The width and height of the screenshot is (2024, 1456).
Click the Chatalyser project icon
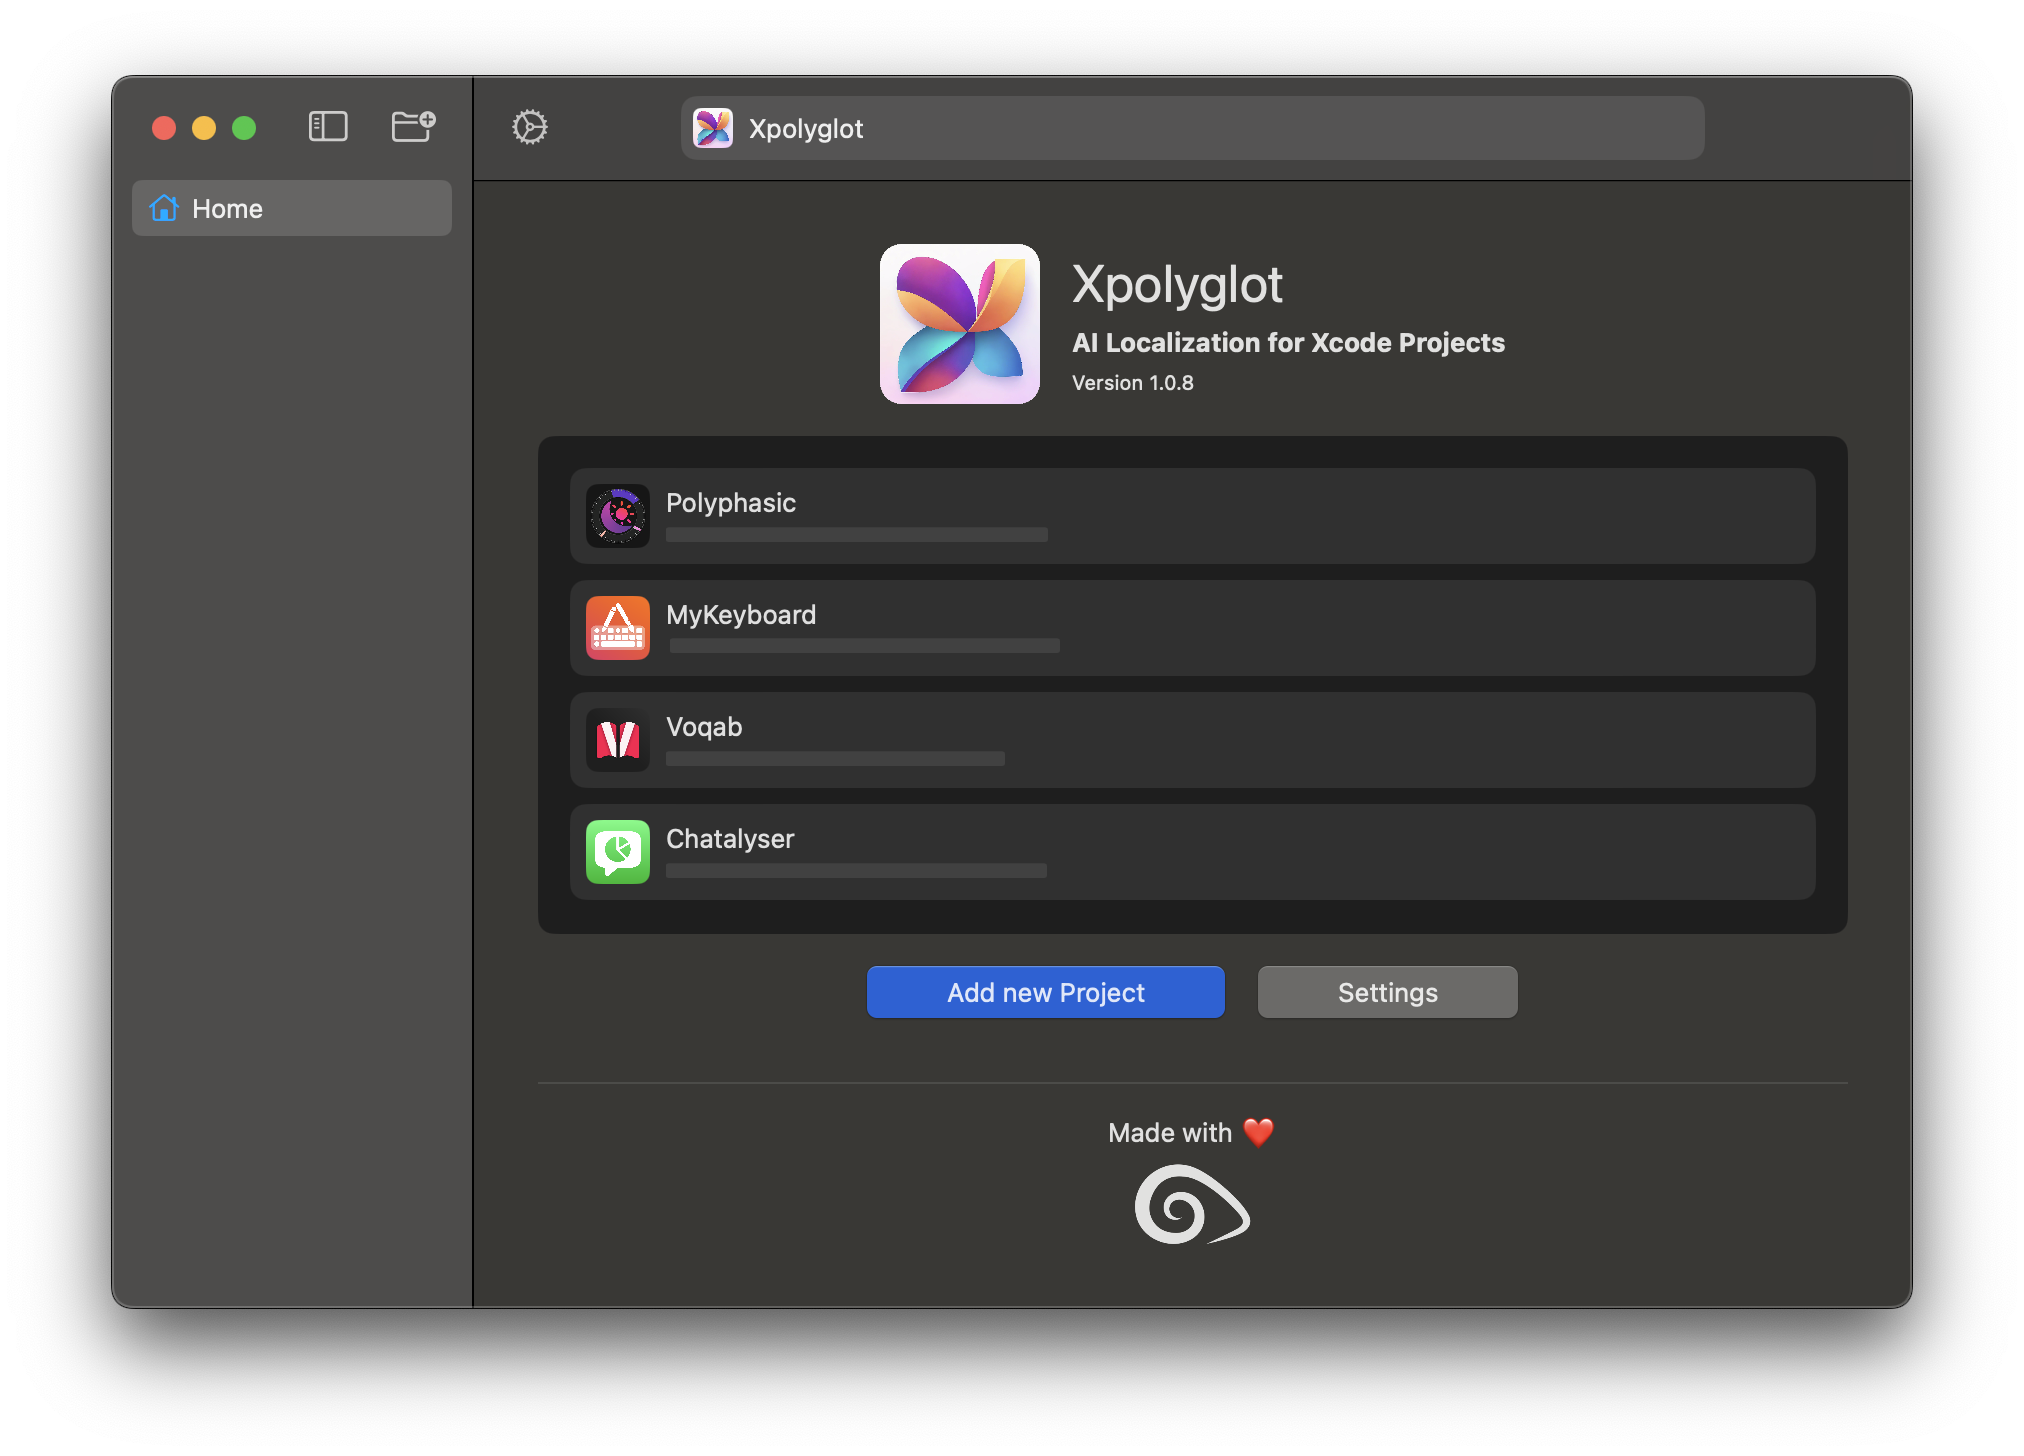pyautogui.click(x=618, y=852)
